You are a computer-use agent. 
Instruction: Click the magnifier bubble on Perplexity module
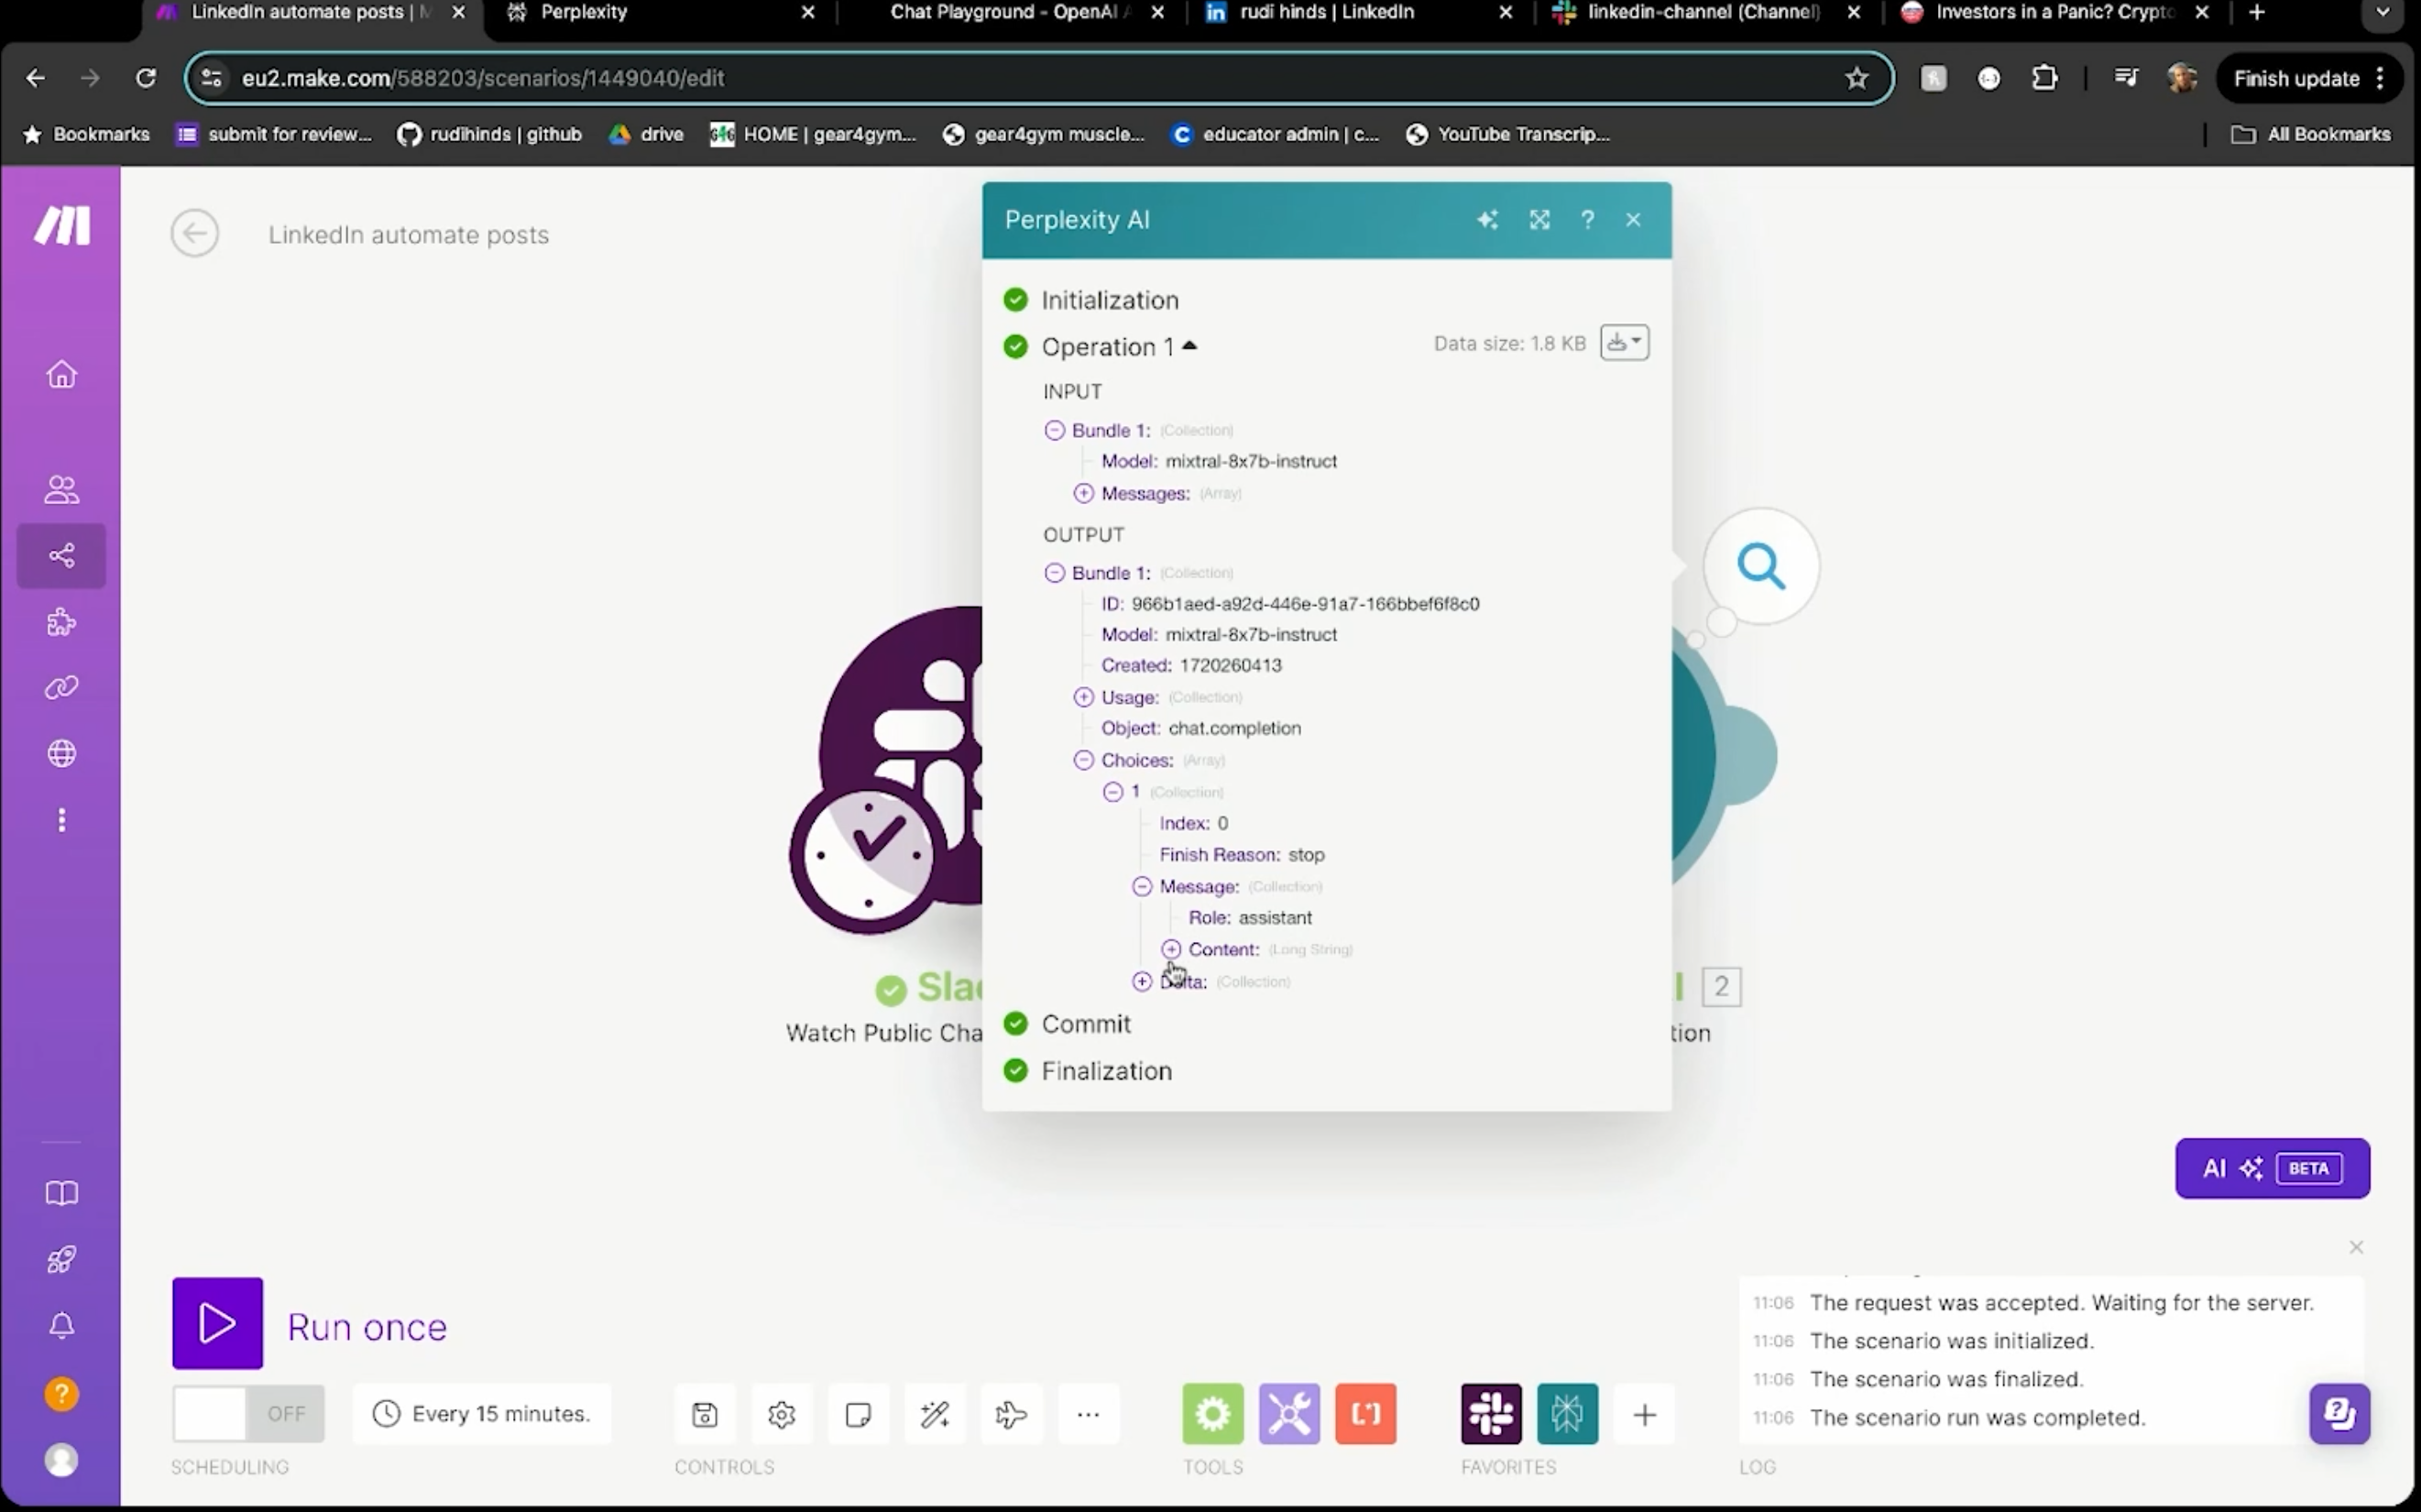point(1761,566)
